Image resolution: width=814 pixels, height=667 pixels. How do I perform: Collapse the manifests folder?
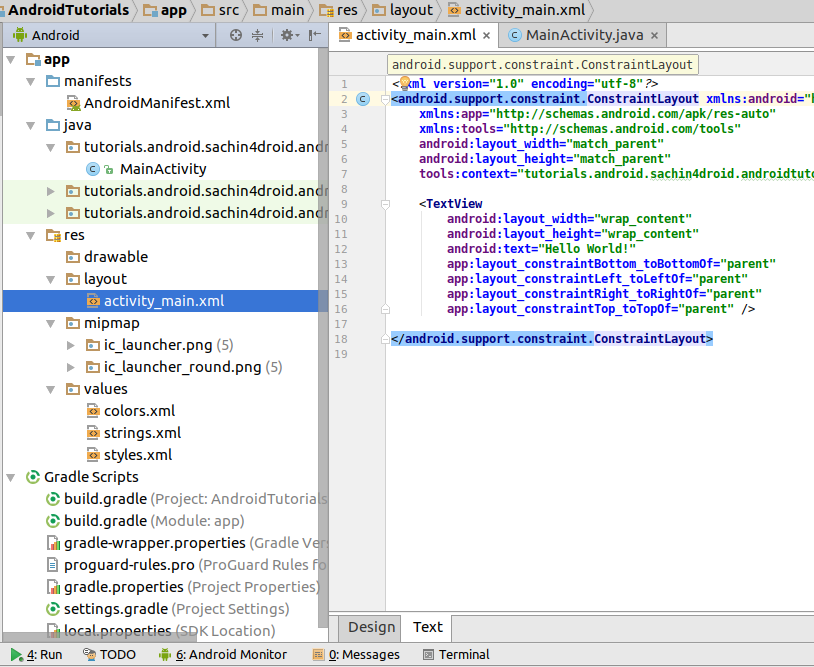click(x=31, y=81)
